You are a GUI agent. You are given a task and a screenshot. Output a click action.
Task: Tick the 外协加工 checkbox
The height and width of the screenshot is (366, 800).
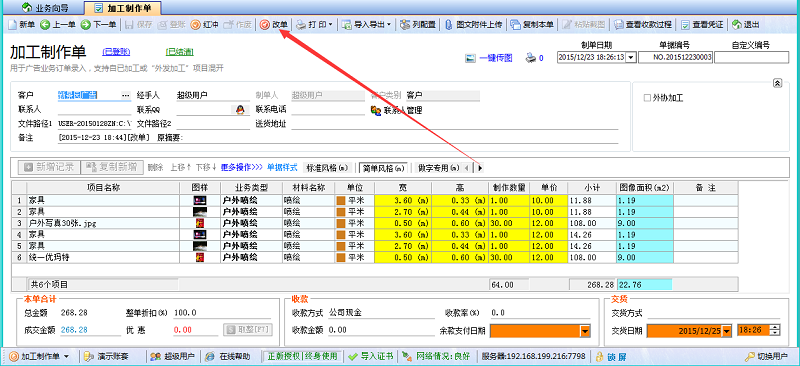tap(647, 98)
